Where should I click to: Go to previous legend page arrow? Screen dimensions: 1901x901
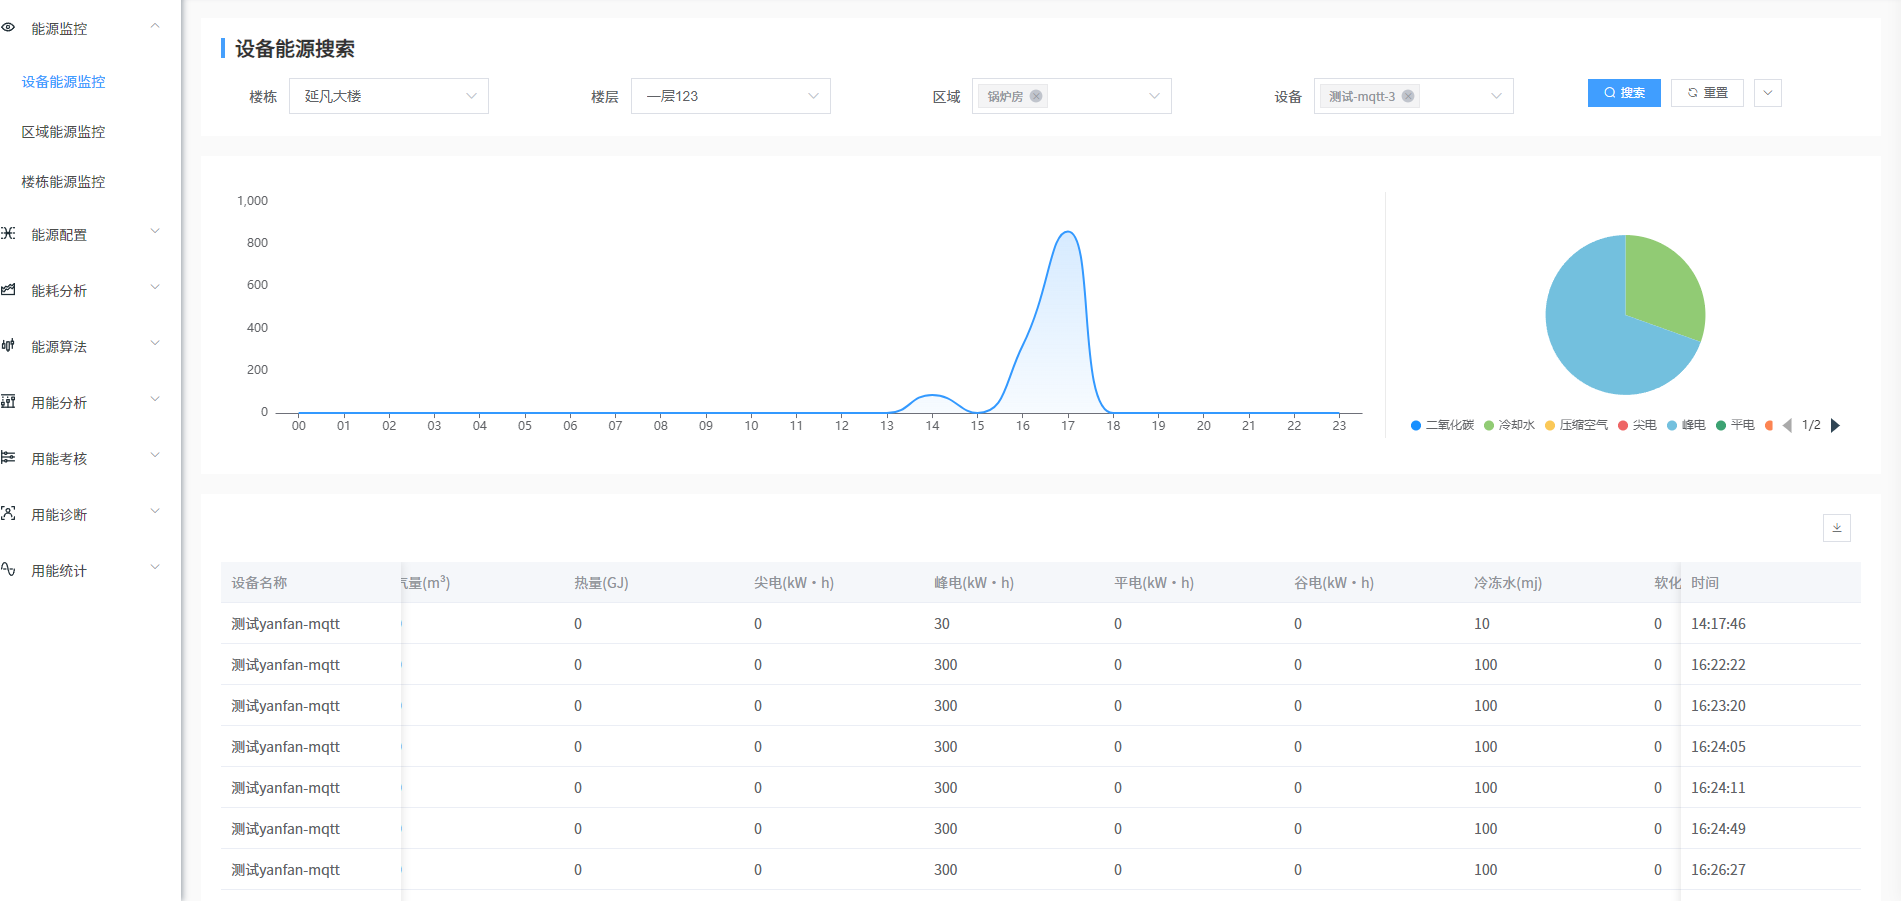[1787, 425]
